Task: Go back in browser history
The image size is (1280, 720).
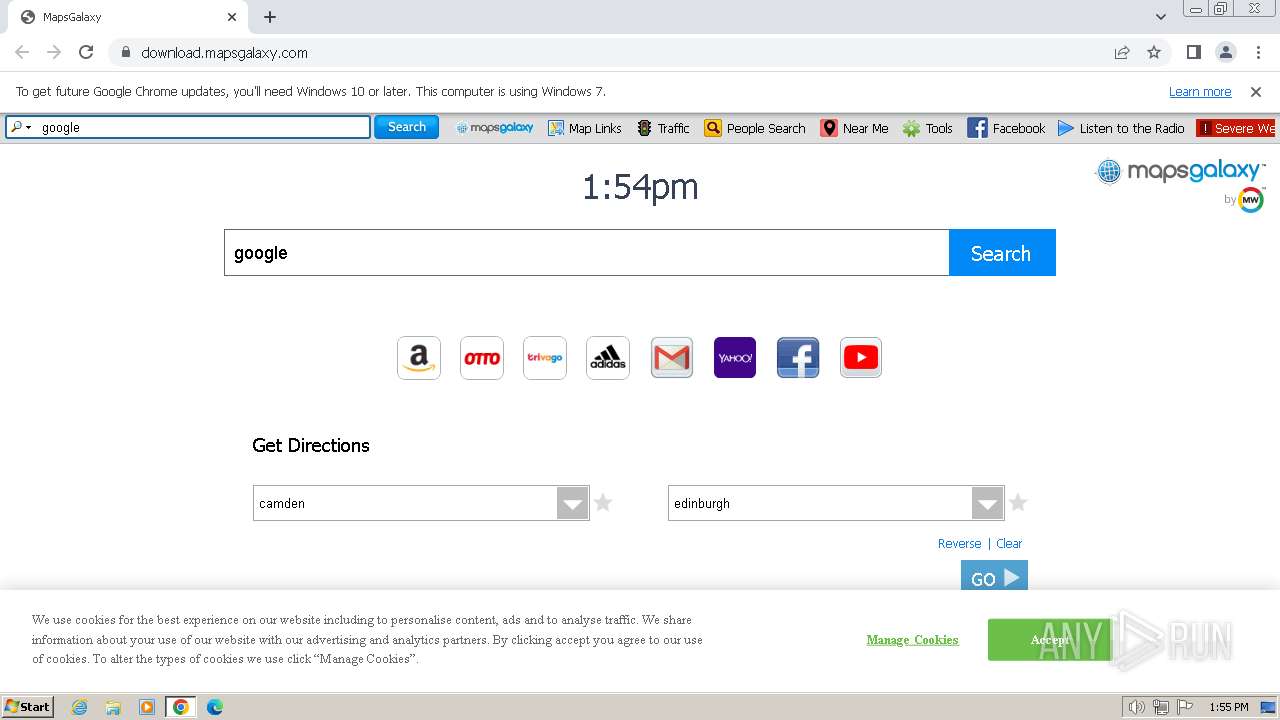Action: [x=22, y=52]
